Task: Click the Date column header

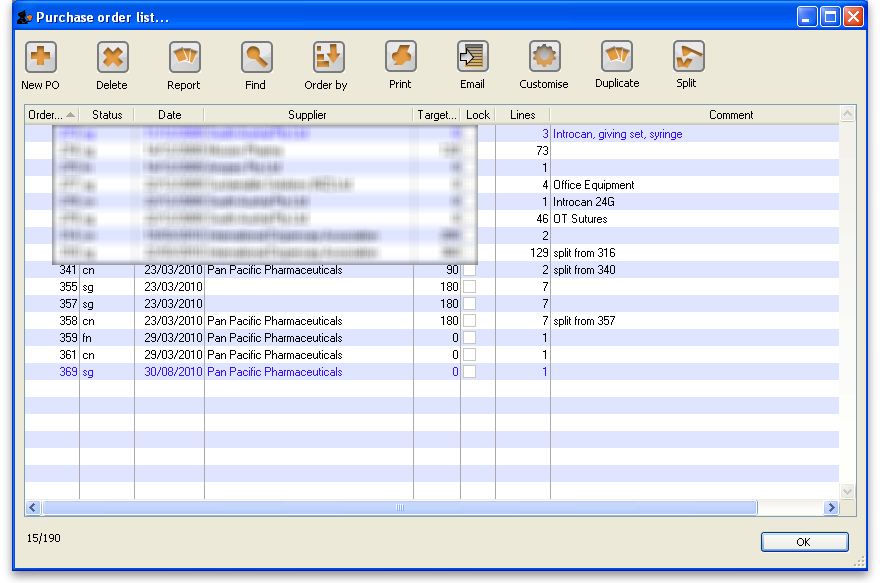Action: (169, 115)
